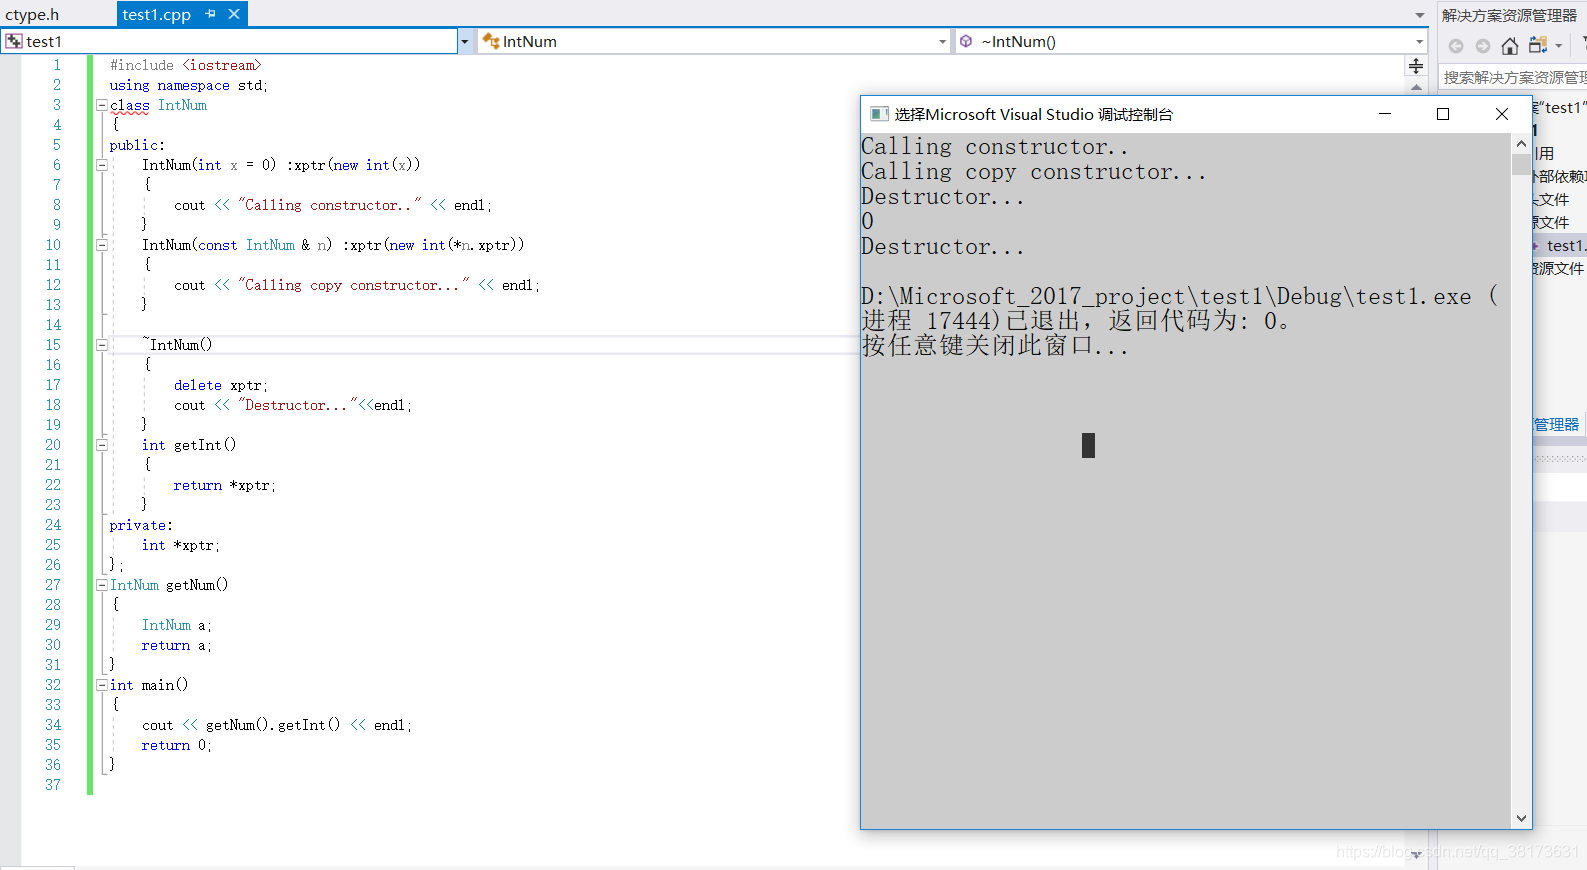The height and width of the screenshot is (870, 1587).
Task: Click the Solution Explorer panel title
Action: 1510,15
